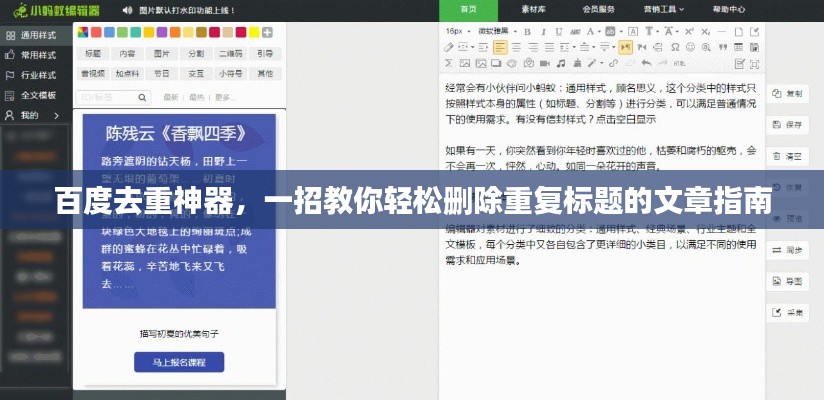
Task: Sort styles by 最新
Action: point(171,98)
